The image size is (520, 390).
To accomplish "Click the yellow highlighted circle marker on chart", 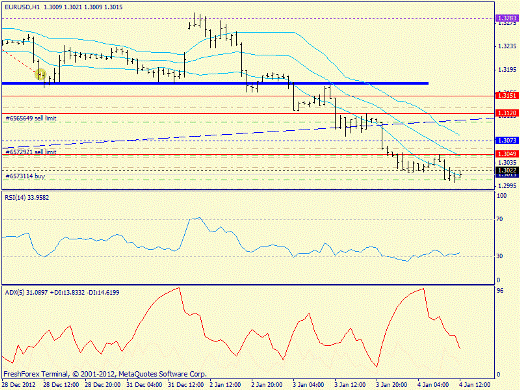I will [x=41, y=74].
